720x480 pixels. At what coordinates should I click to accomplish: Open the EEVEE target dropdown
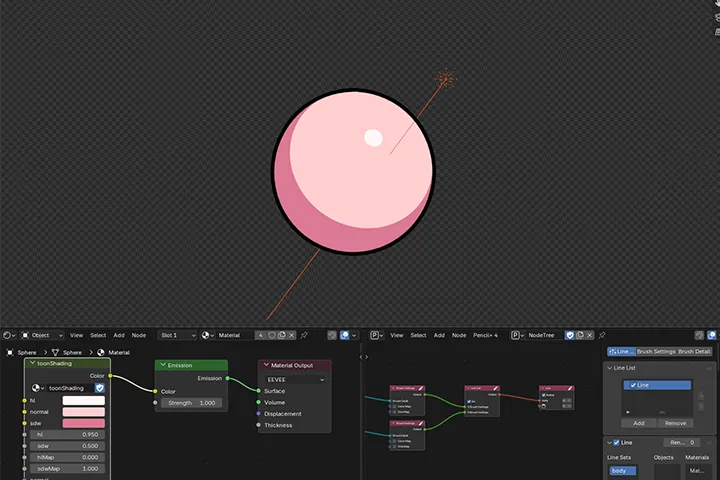(295, 379)
